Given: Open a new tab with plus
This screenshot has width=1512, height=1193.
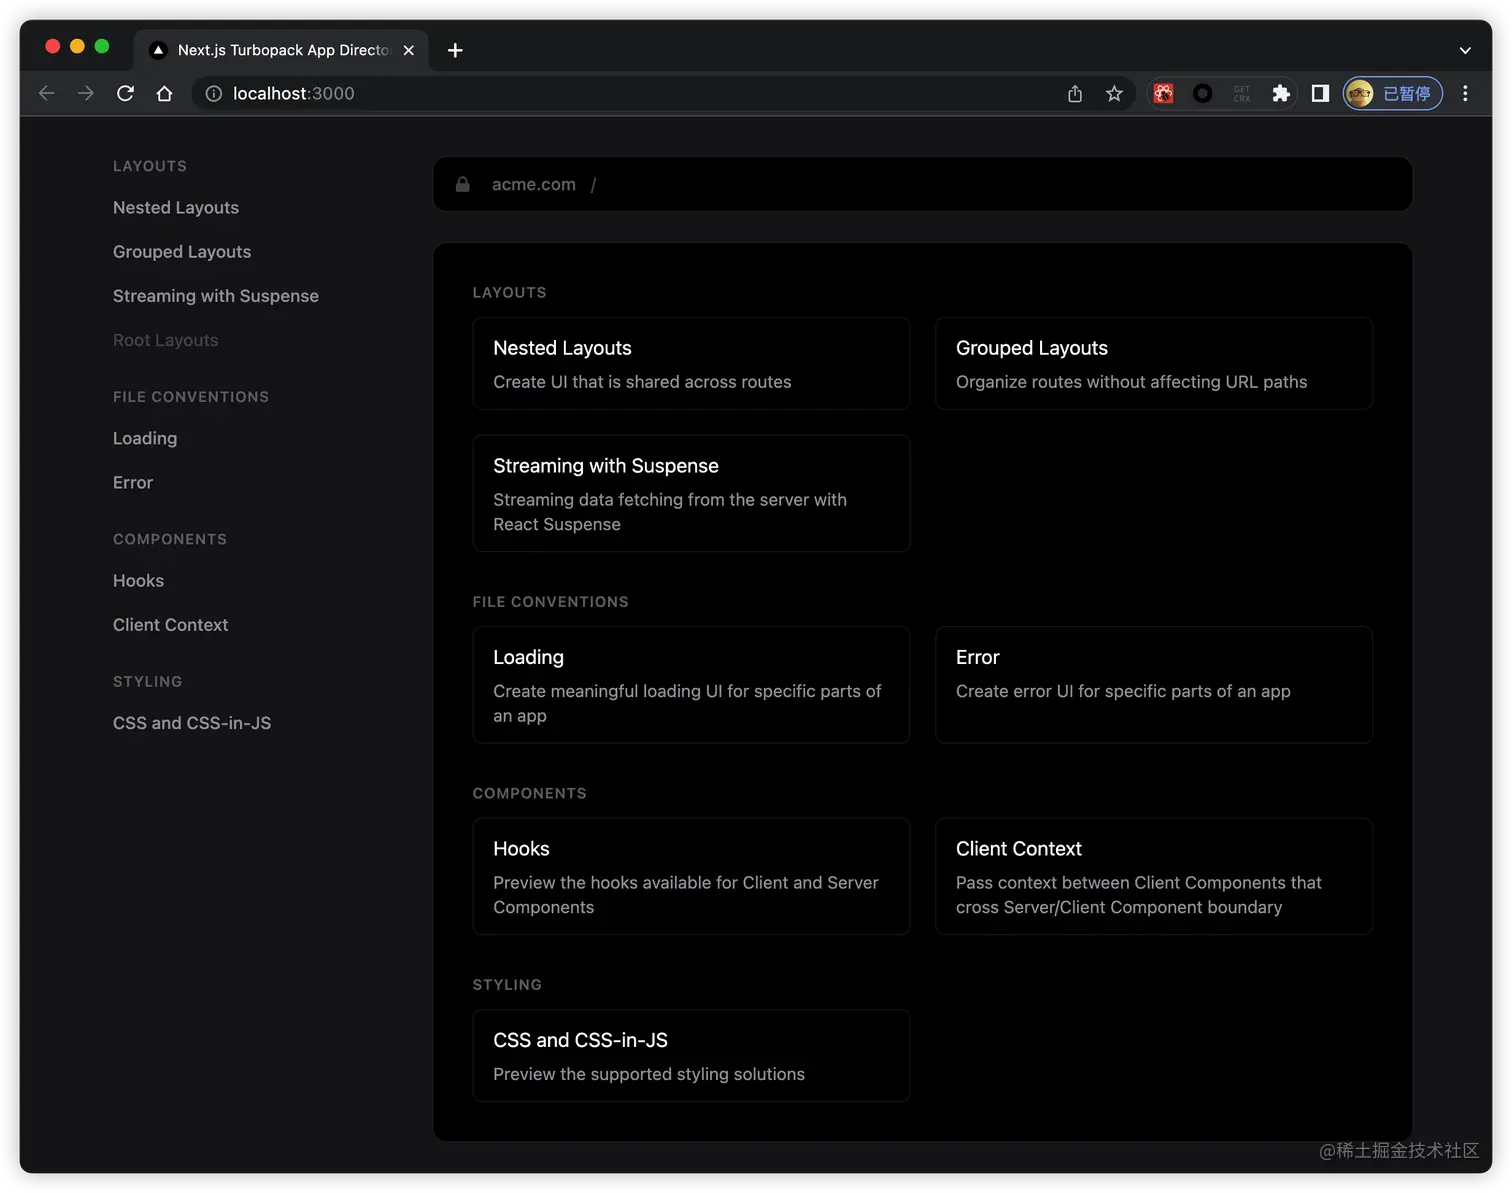Looking at the screenshot, I should point(455,50).
